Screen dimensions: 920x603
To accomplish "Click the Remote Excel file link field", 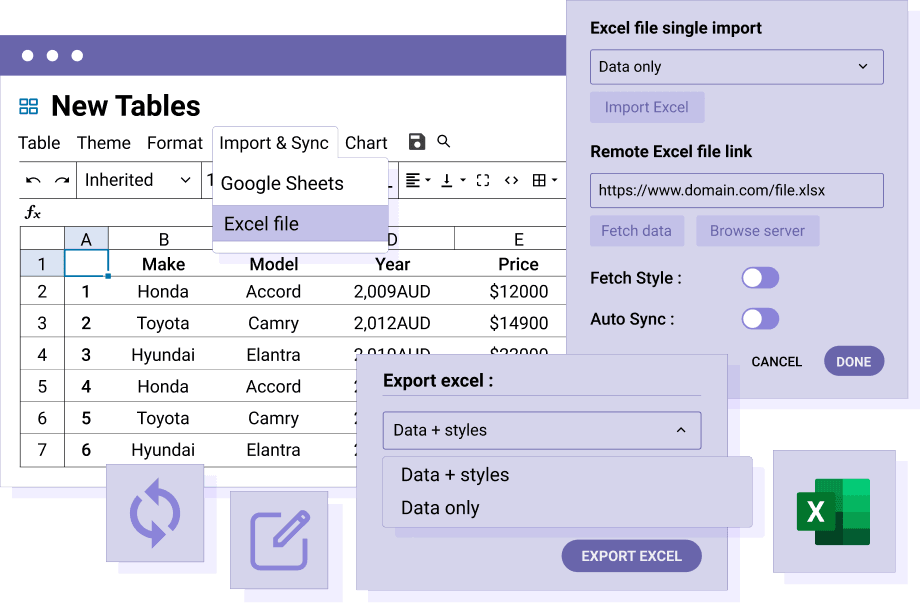I will pyautogui.click(x=736, y=190).
